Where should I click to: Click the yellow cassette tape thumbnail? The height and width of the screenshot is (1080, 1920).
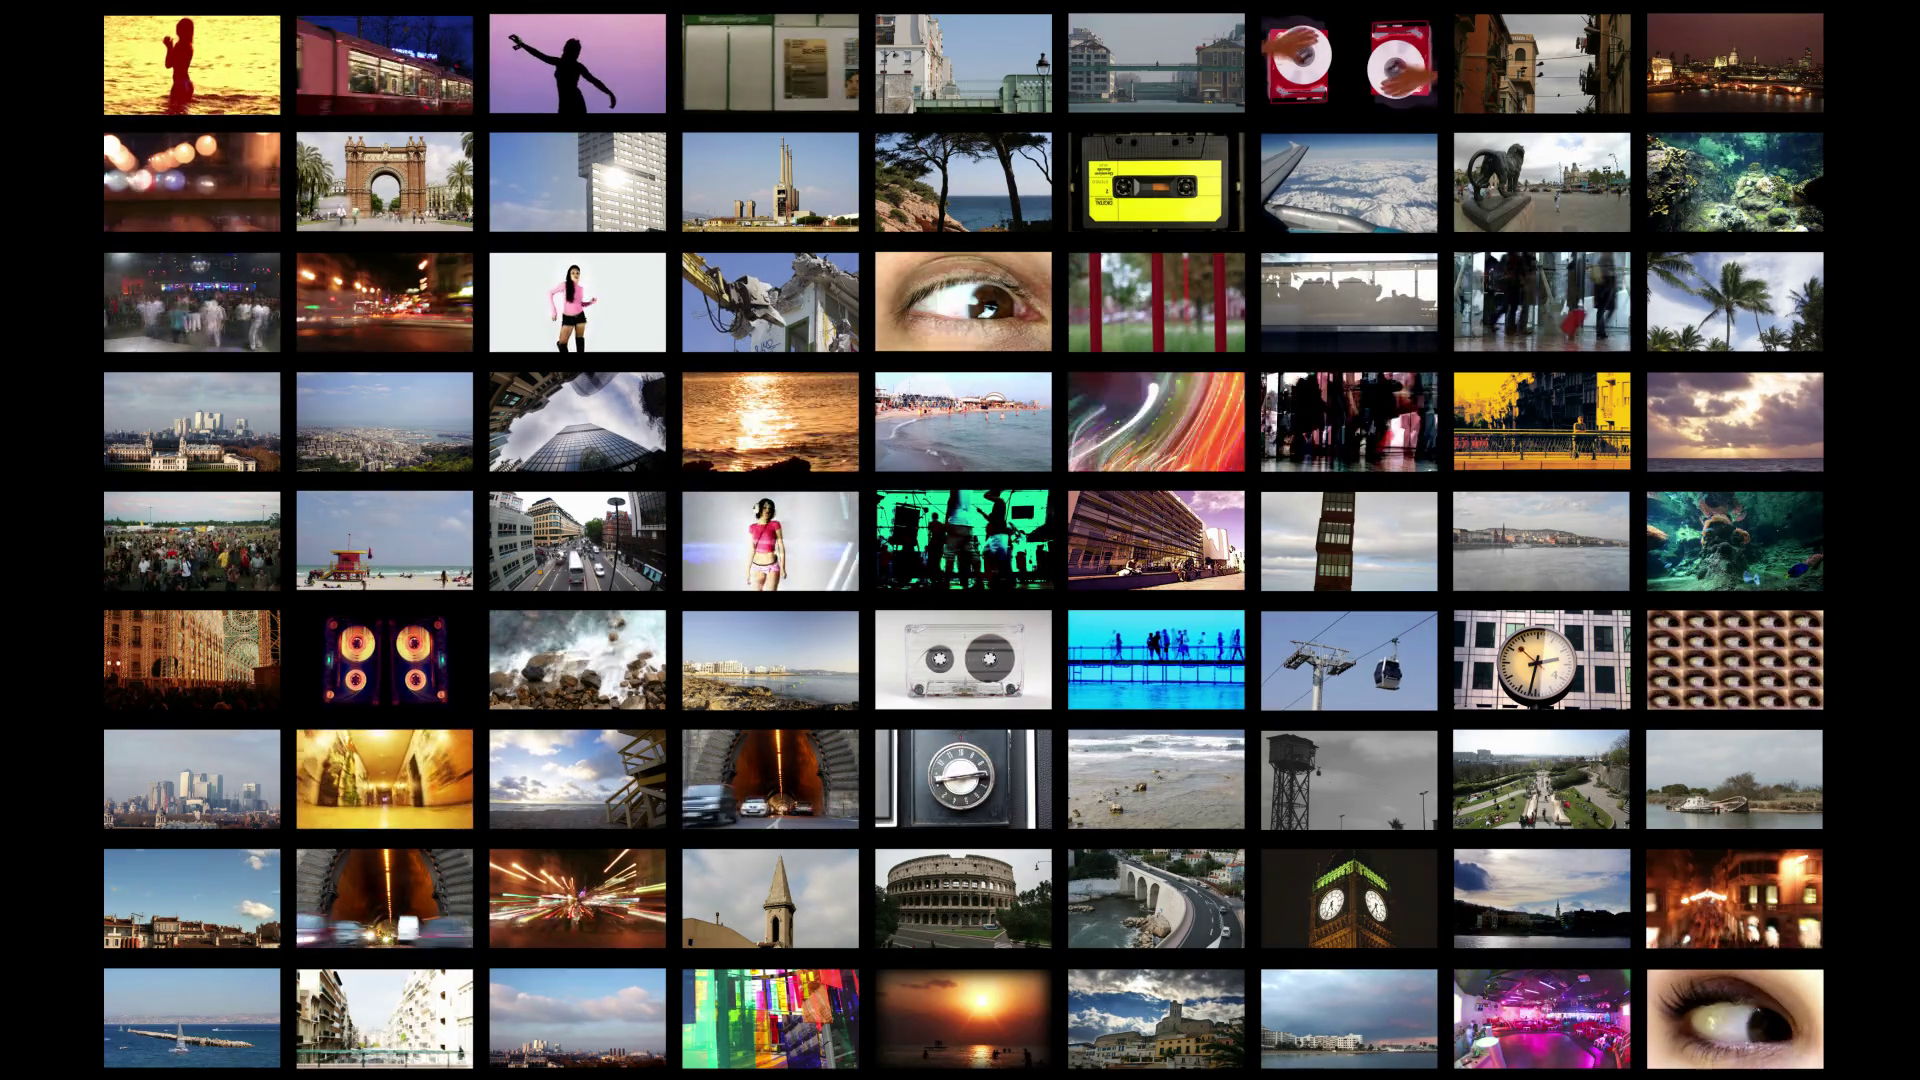point(1156,182)
